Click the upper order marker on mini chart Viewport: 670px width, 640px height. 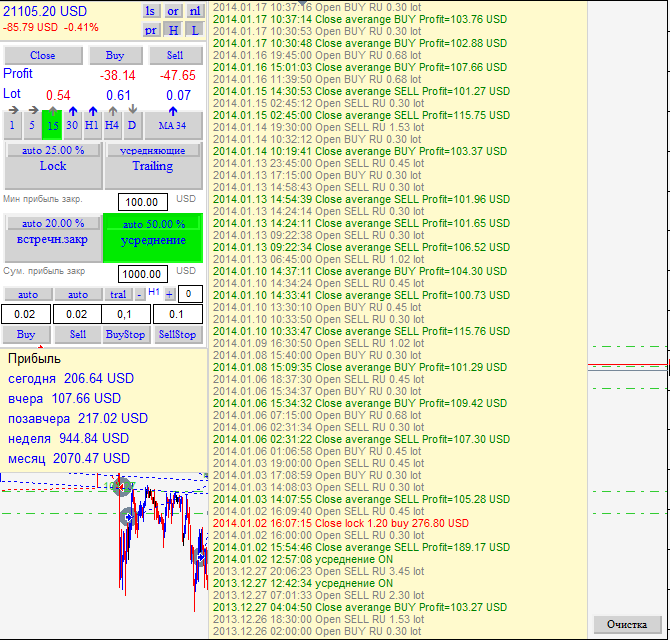pyautogui.click(x=122, y=487)
